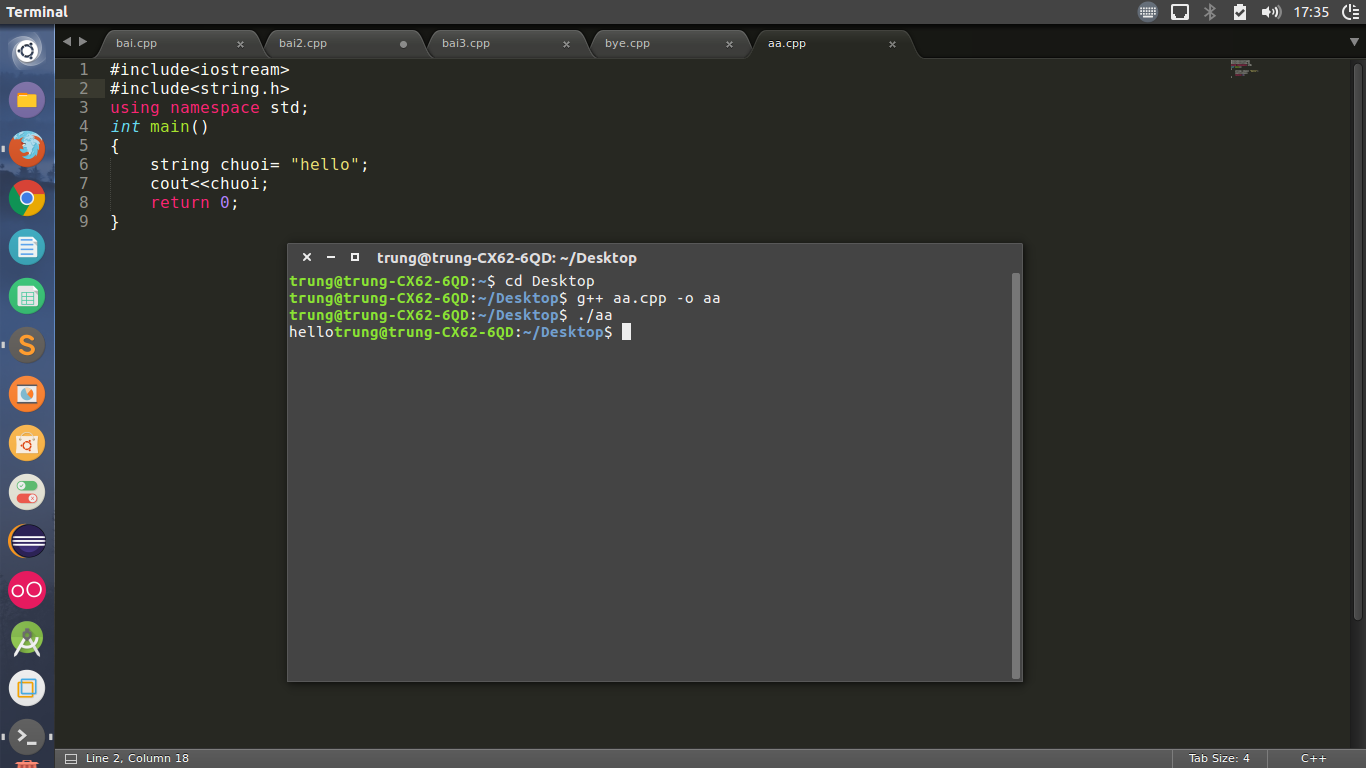Switch to Sublime Text from the dock
Screen dimensions: 1366x768
coord(27,345)
